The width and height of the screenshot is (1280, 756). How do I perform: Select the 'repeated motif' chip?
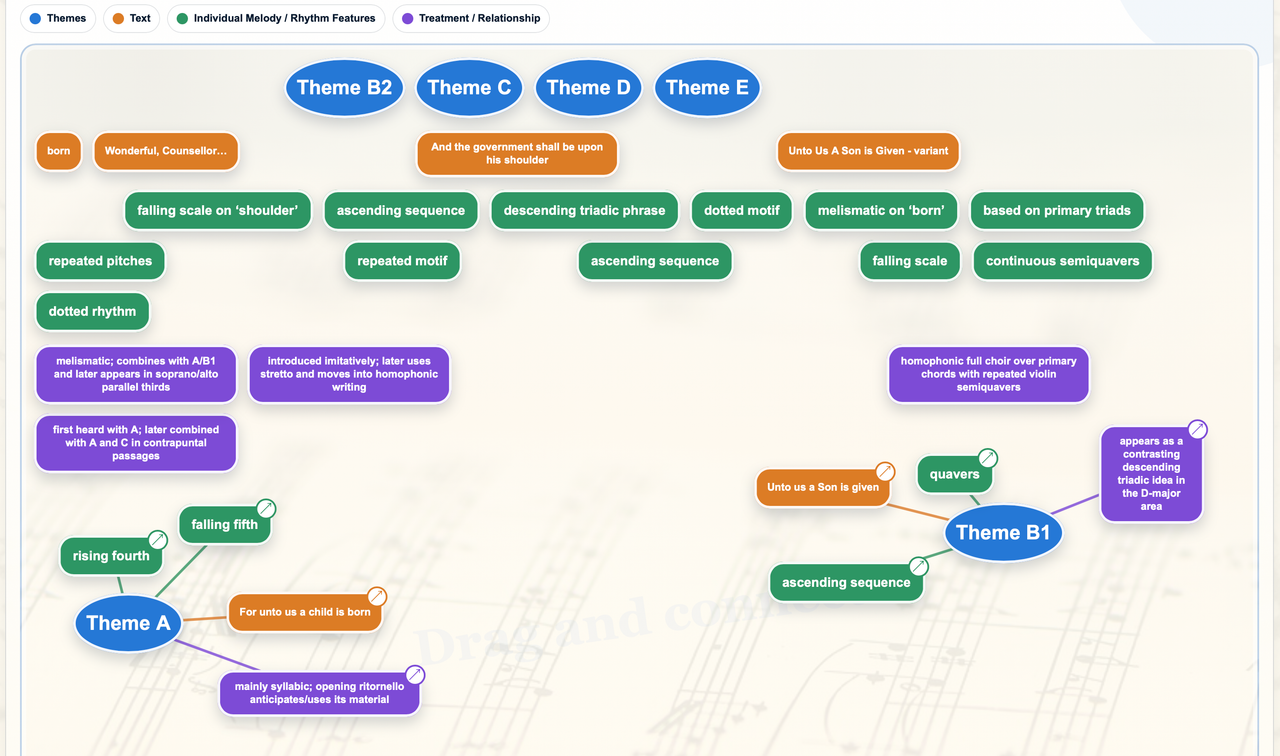402,261
